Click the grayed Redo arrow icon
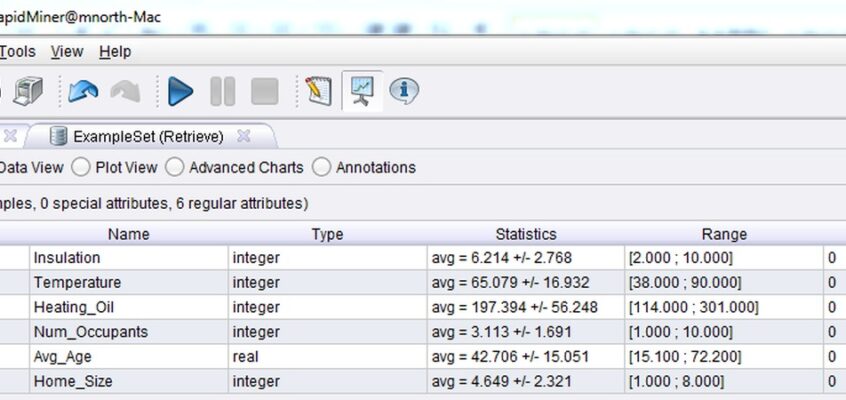Image resolution: width=846 pixels, height=400 pixels. pyautogui.click(x=125, y=91)
